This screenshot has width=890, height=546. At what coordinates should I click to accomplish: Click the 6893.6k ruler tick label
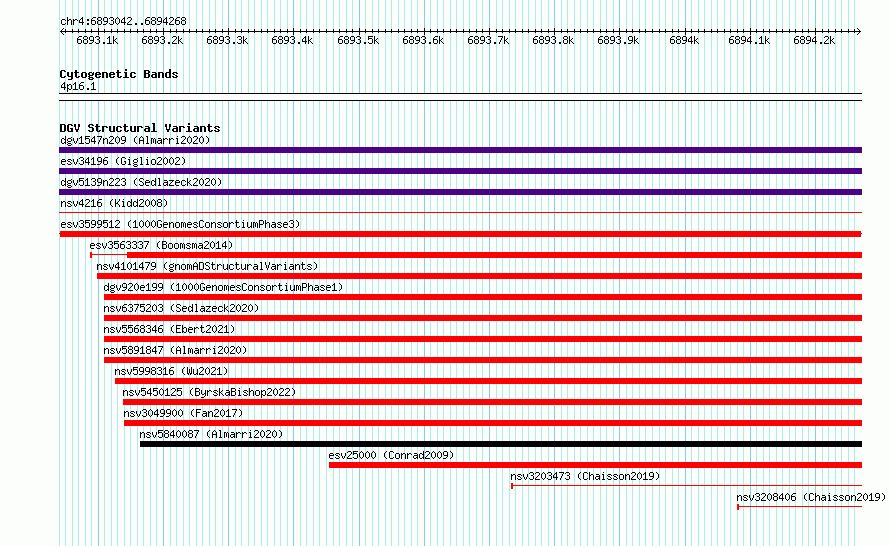coord(423,41)
